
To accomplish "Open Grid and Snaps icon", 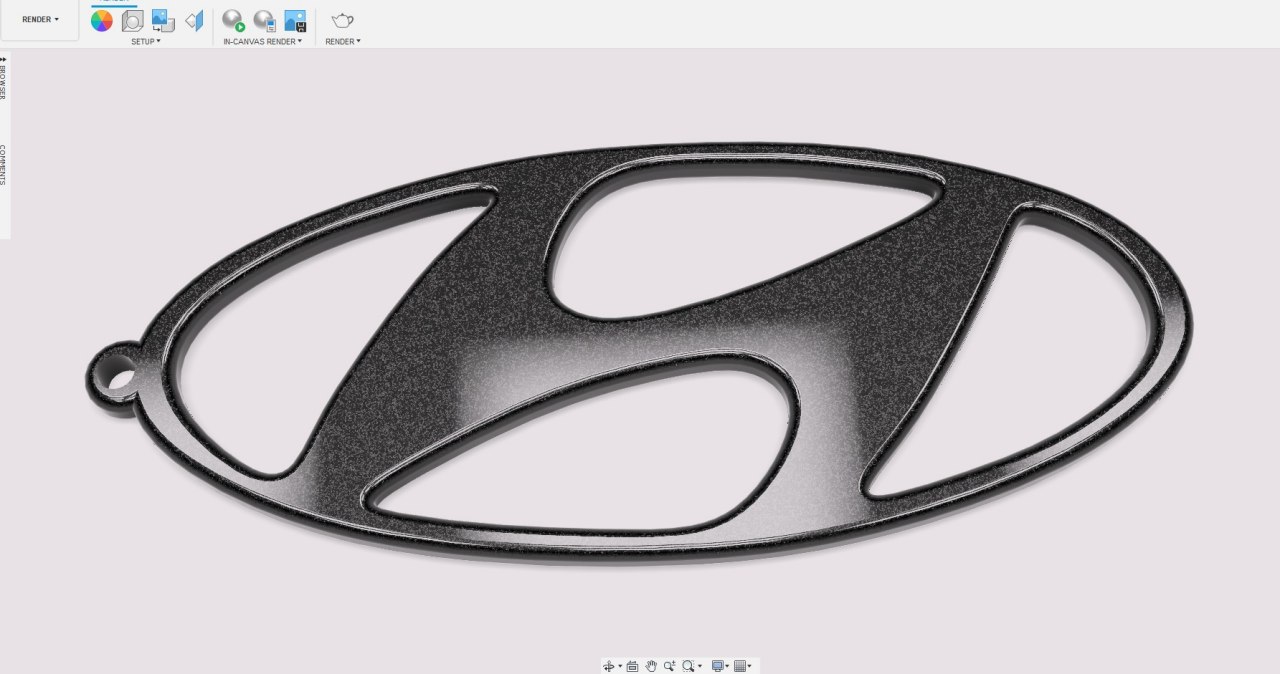I will click(740, 666).
